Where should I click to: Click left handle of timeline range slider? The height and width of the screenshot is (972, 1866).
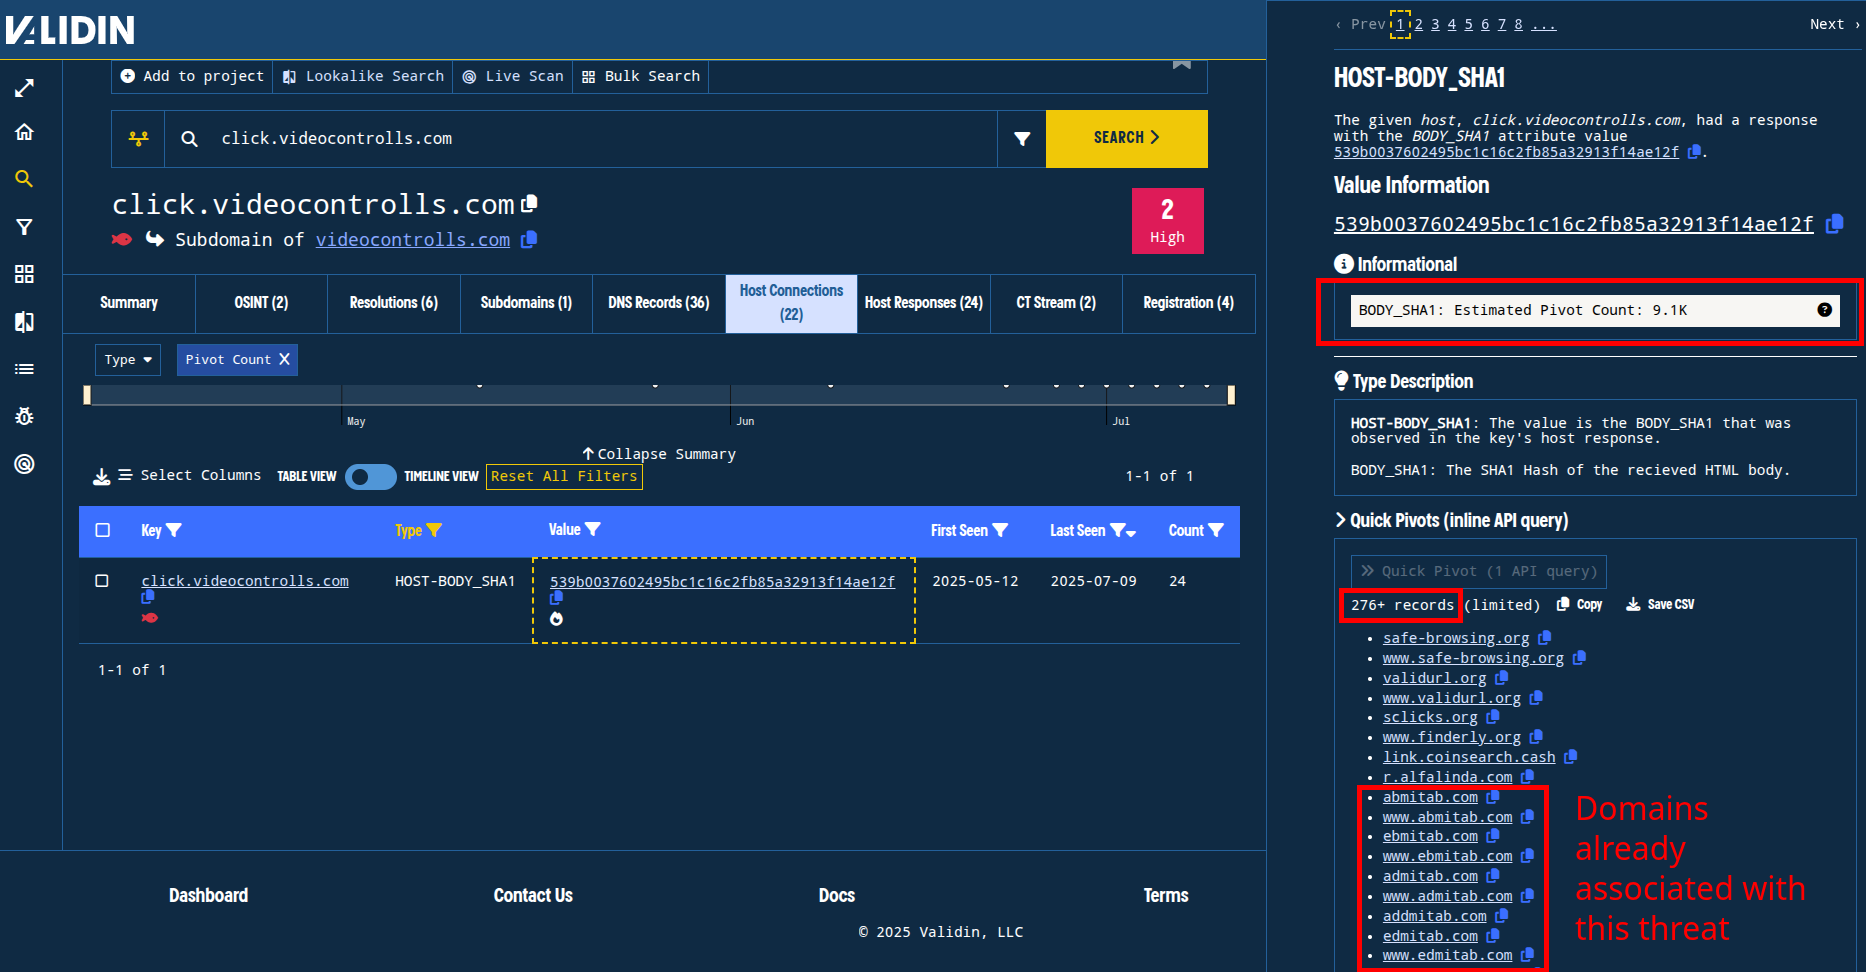[x=87, y=395]
